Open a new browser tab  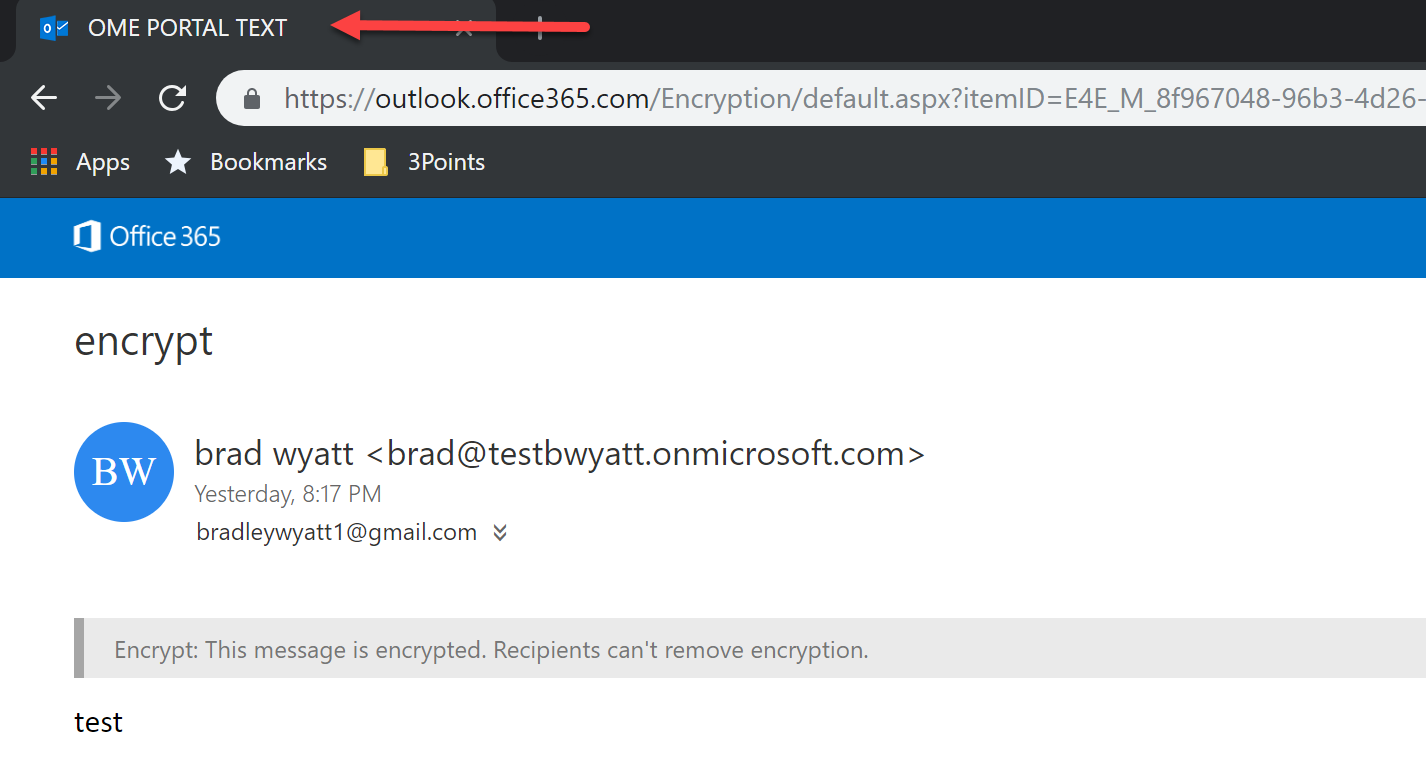(540, 28)
